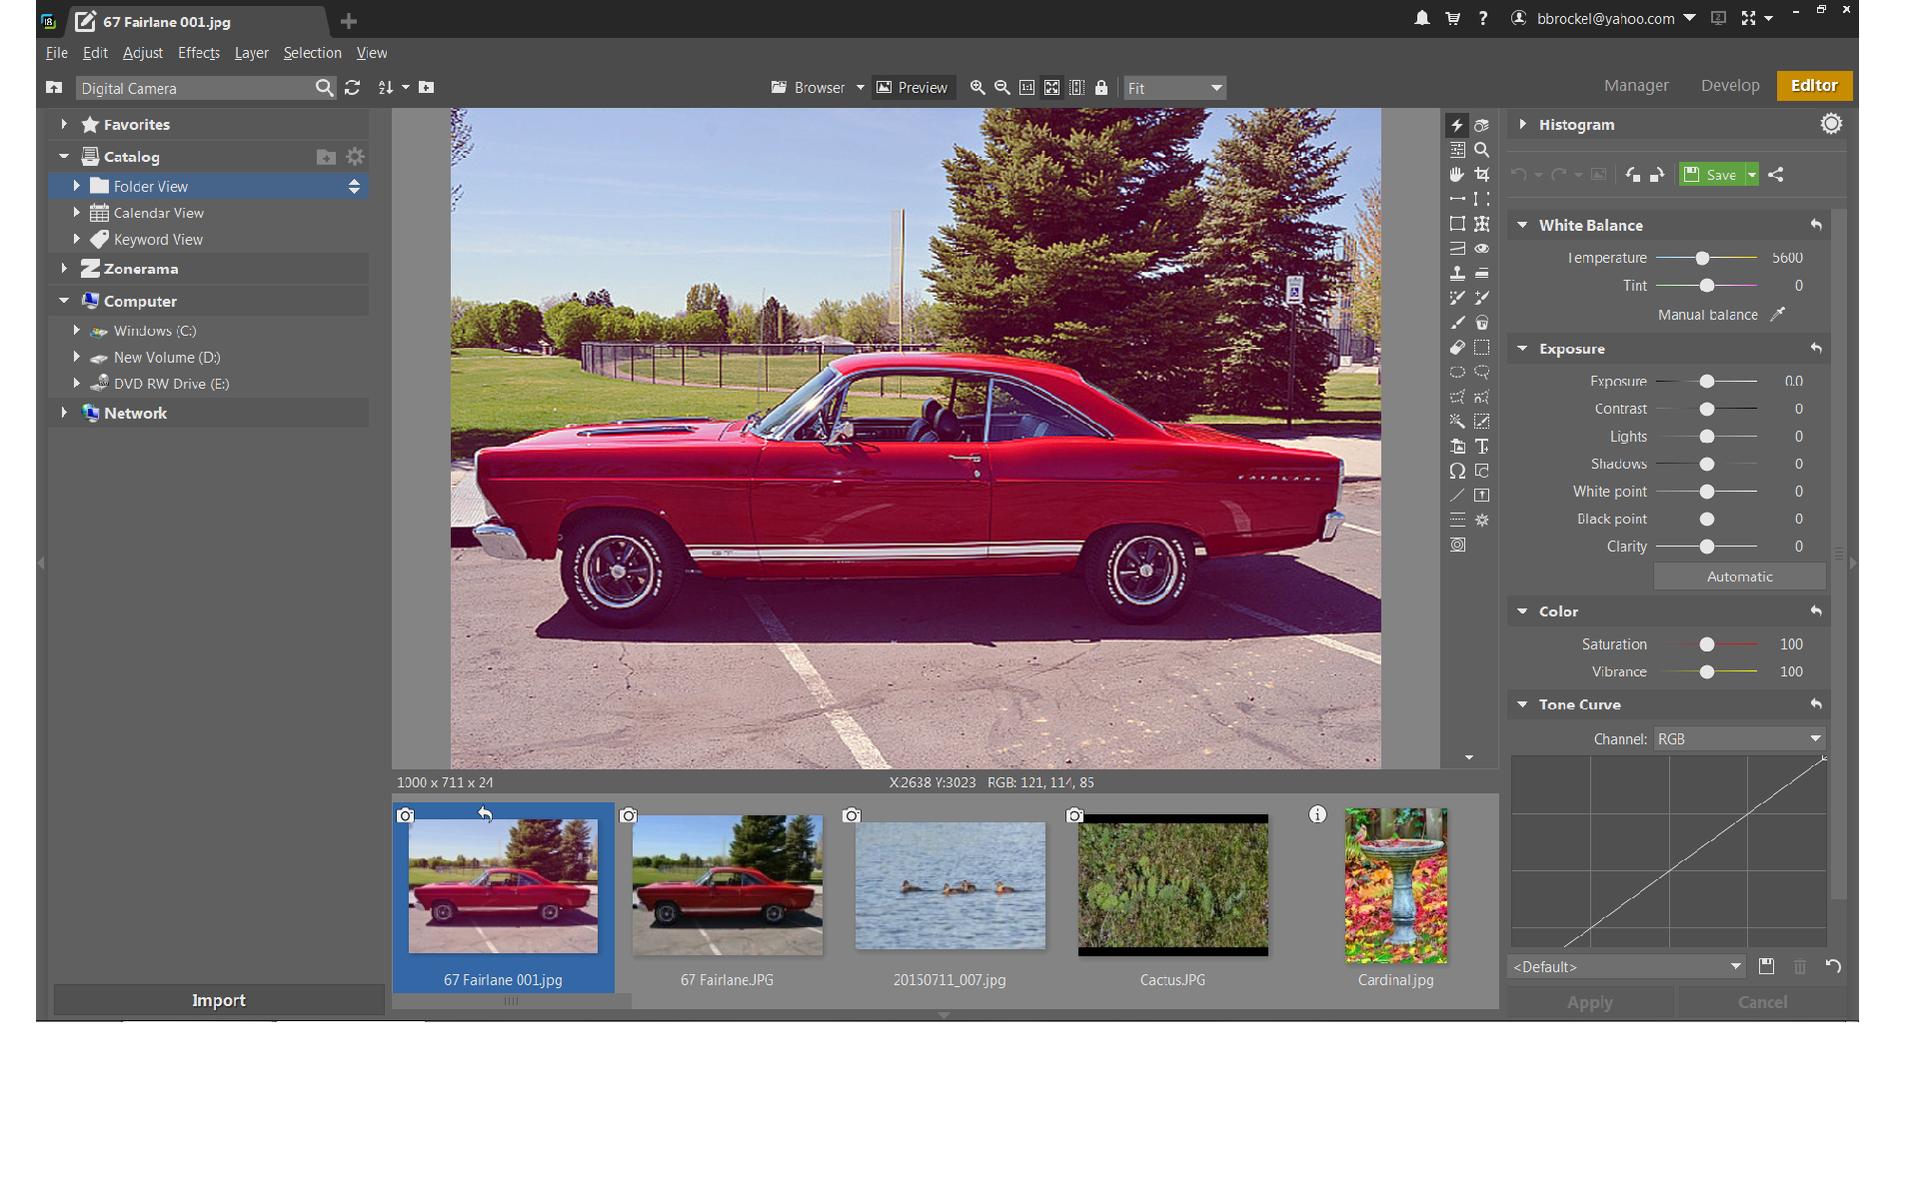Select the Paint Bucket fill tool
1919x1199 pixels.
[1481, 323]
